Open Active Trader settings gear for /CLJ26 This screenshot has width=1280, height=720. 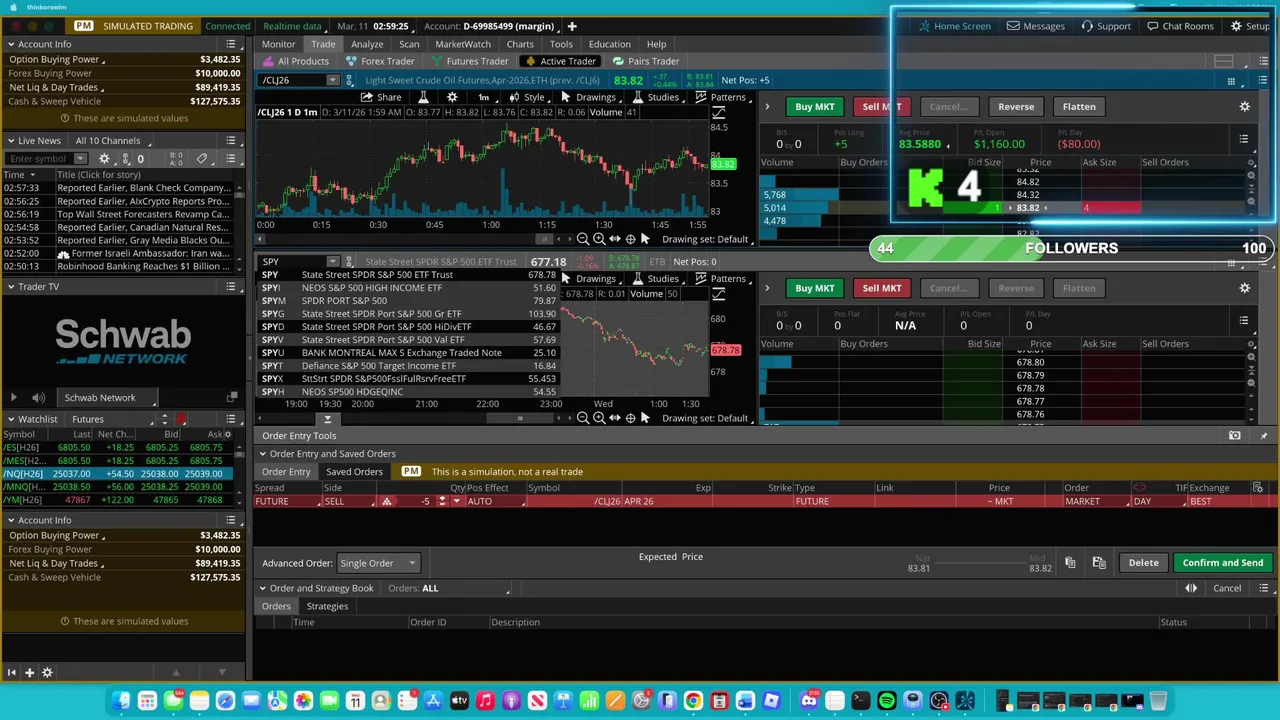coord(1244,106)
